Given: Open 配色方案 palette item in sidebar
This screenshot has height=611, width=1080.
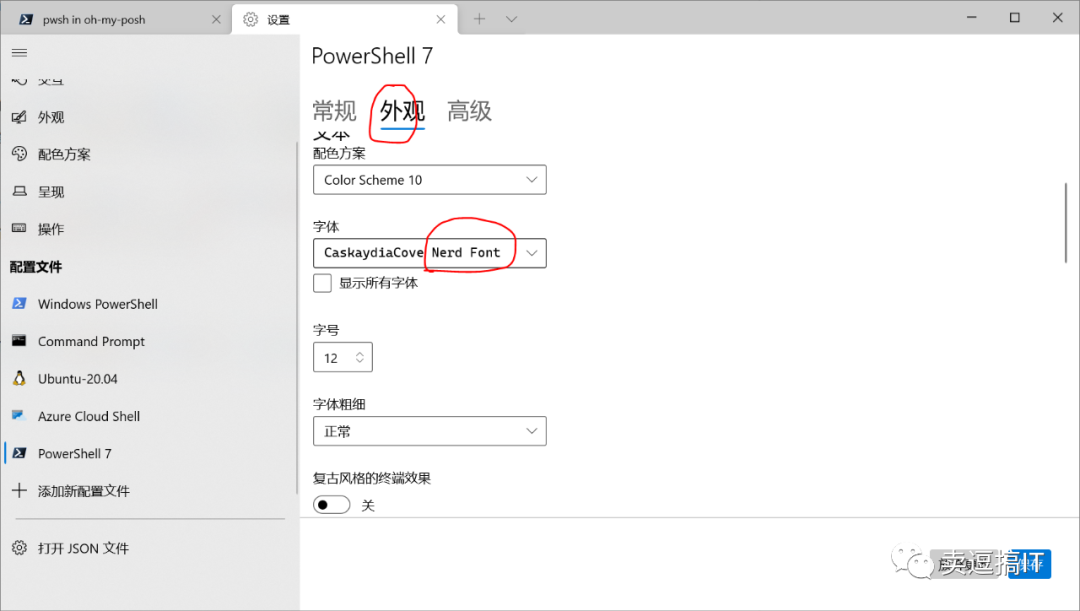Looking at the screenshot, I should tap(148, 154).
